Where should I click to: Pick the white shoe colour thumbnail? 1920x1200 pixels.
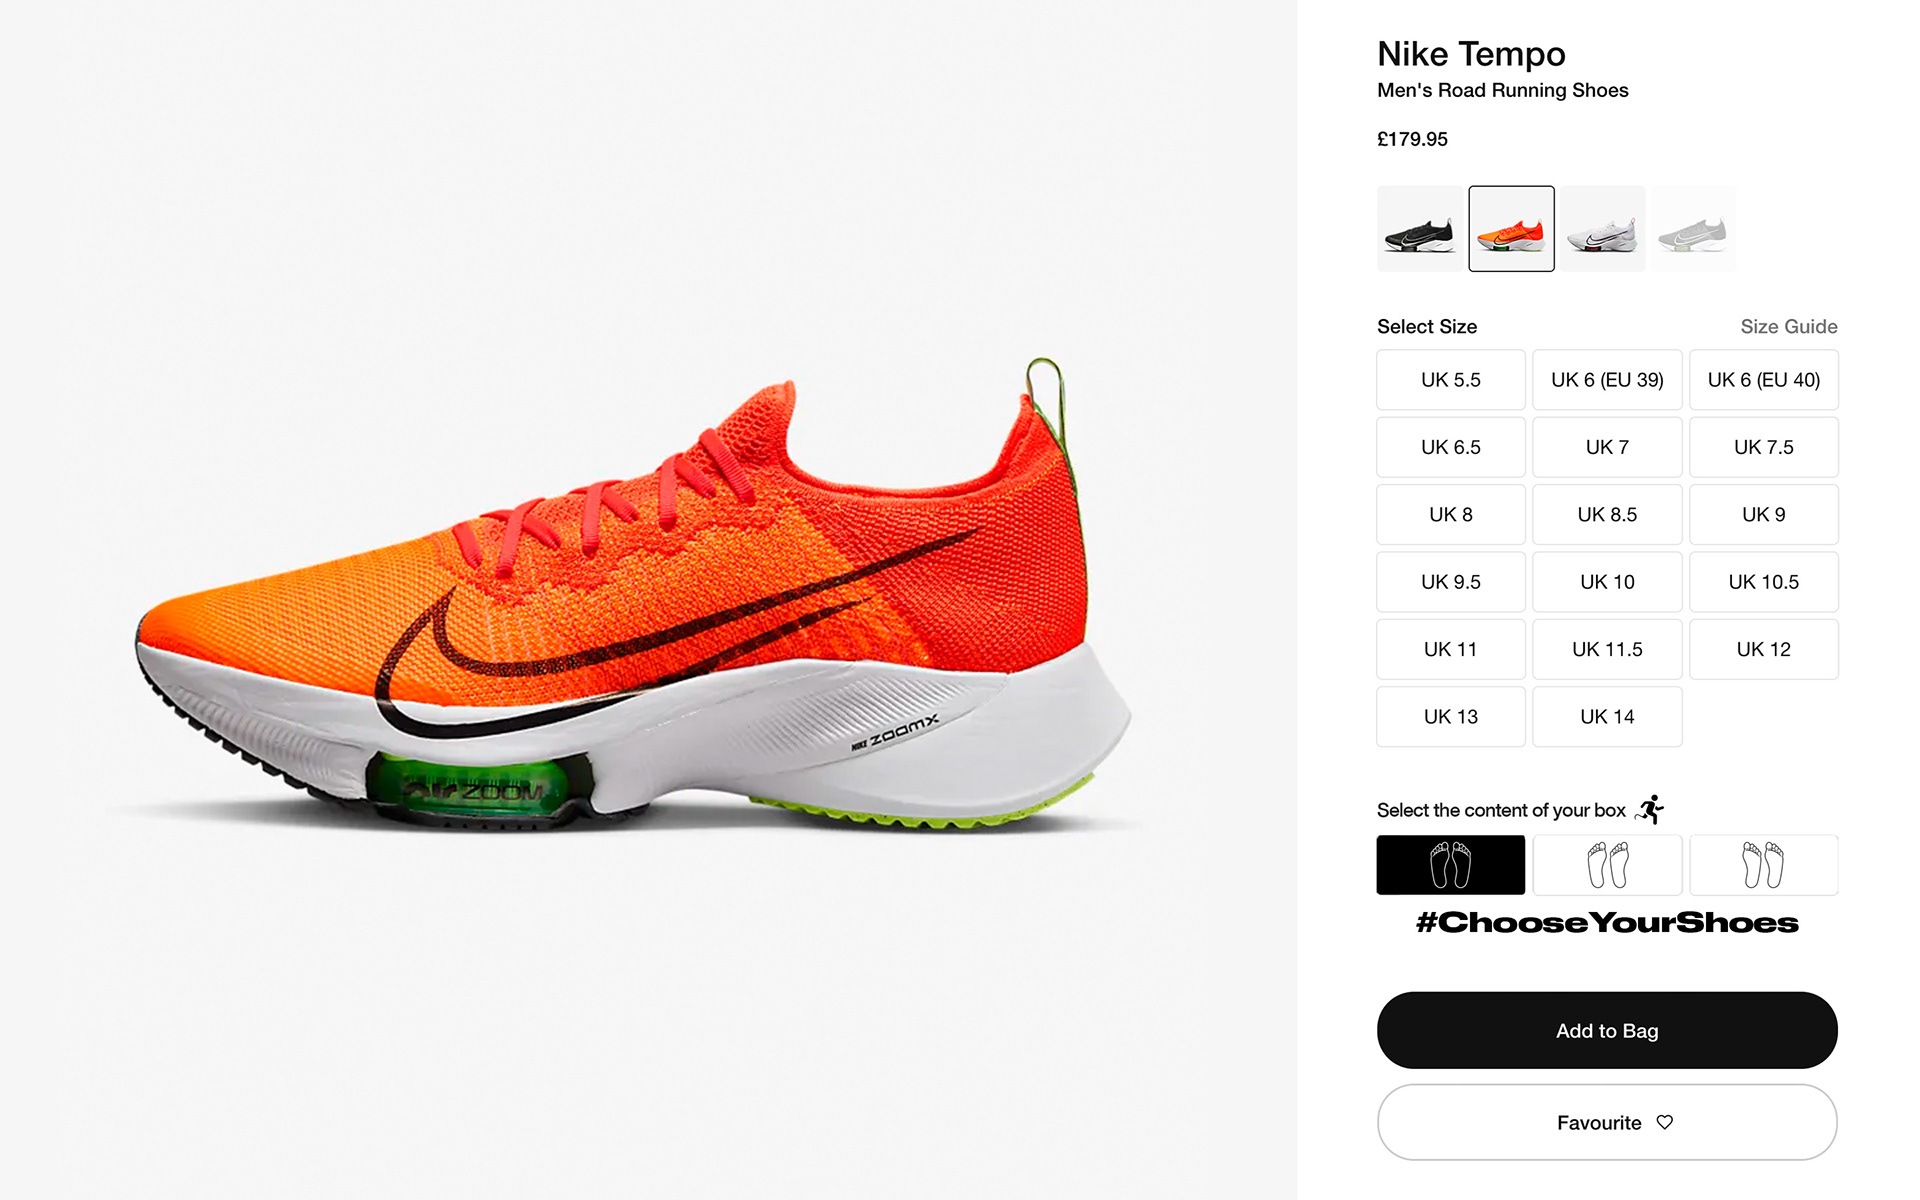[1602, 229]
